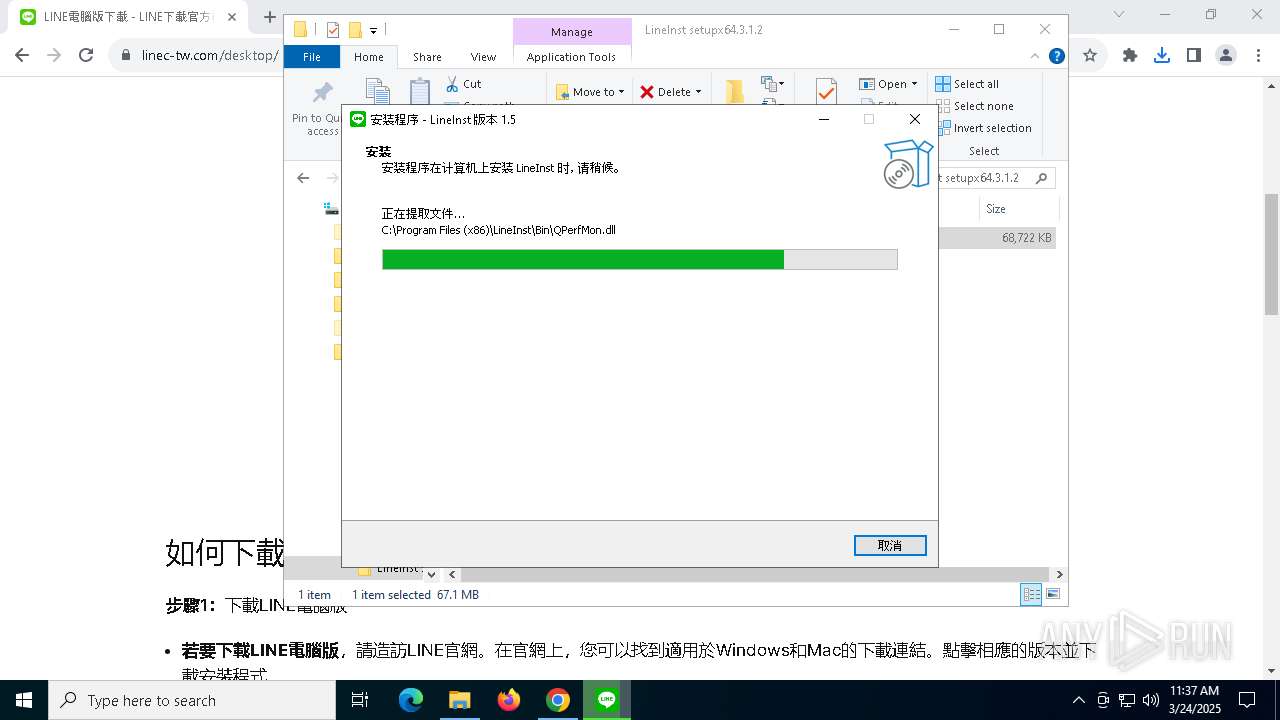Screen dimensions: 1280x720
Task: Open Chrome Extensions puzzle icon
Action: pos(1130,55)
